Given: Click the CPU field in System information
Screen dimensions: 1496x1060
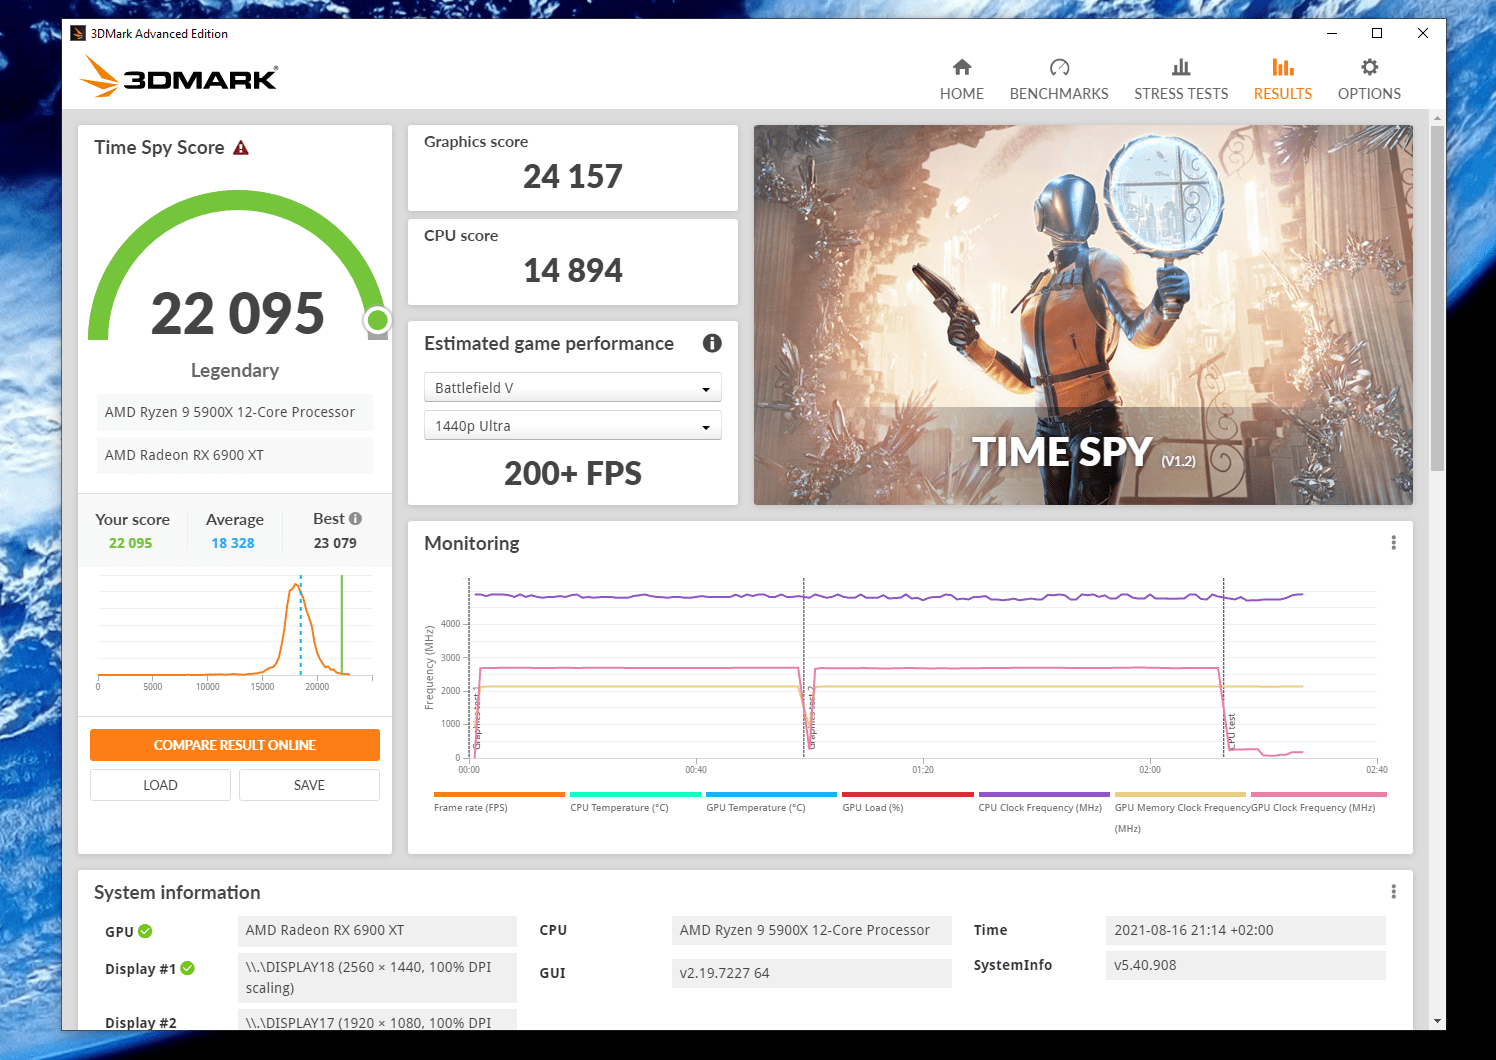Looking at the screenshot, I should coord(812,930).
